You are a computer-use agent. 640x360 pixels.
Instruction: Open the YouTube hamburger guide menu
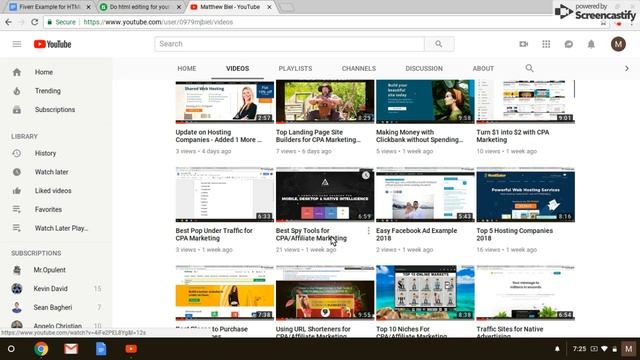[17, 44]
